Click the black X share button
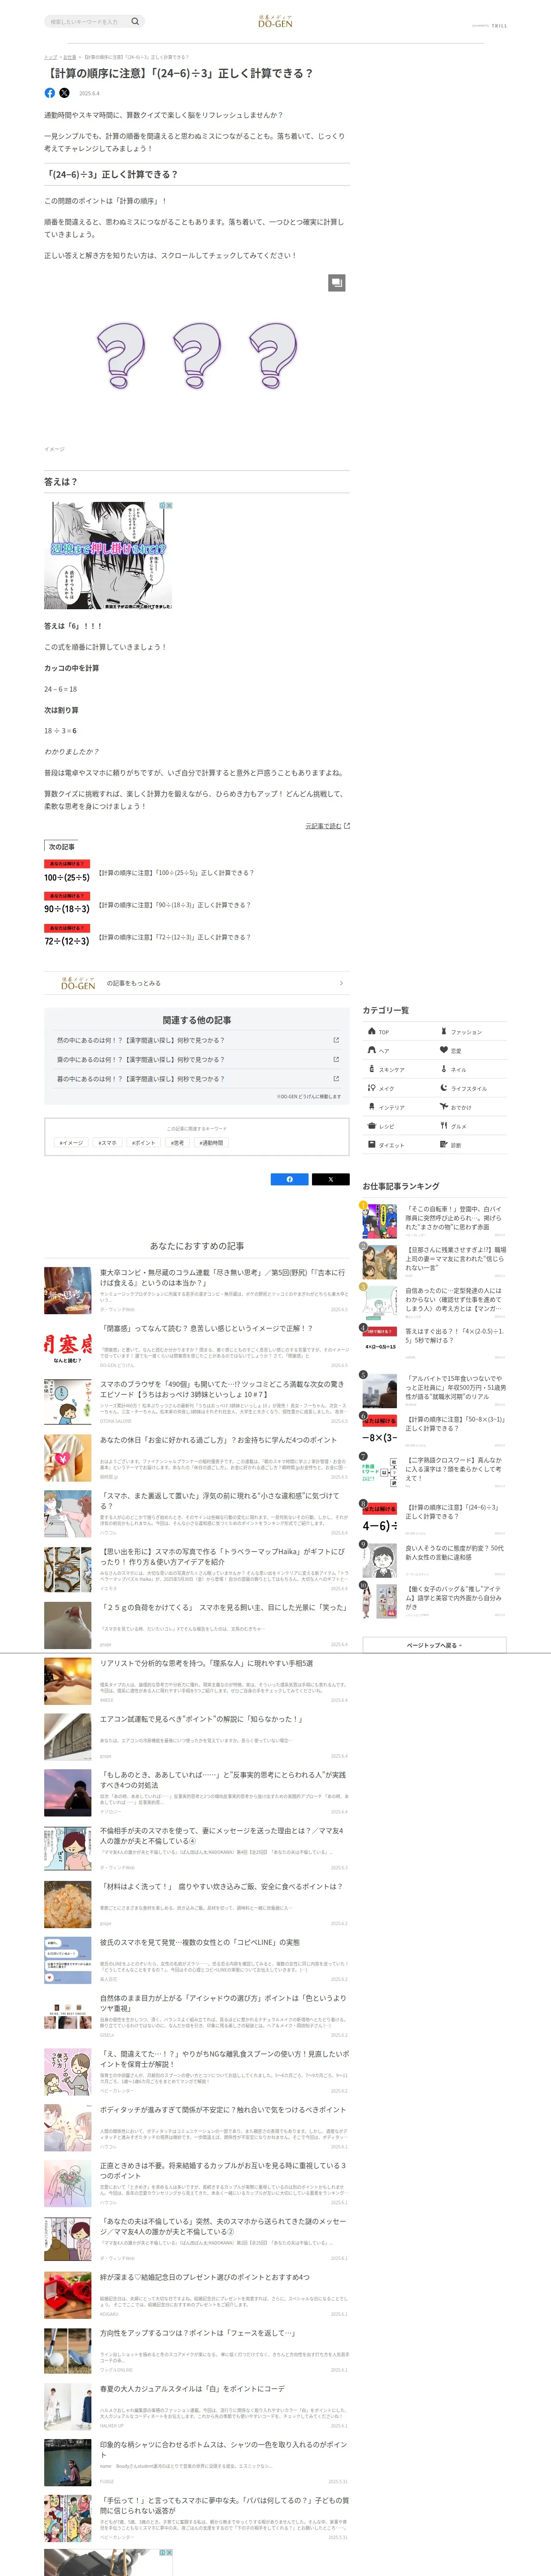The width and height of the screenshot is (551, 2576). (331, 1179)
